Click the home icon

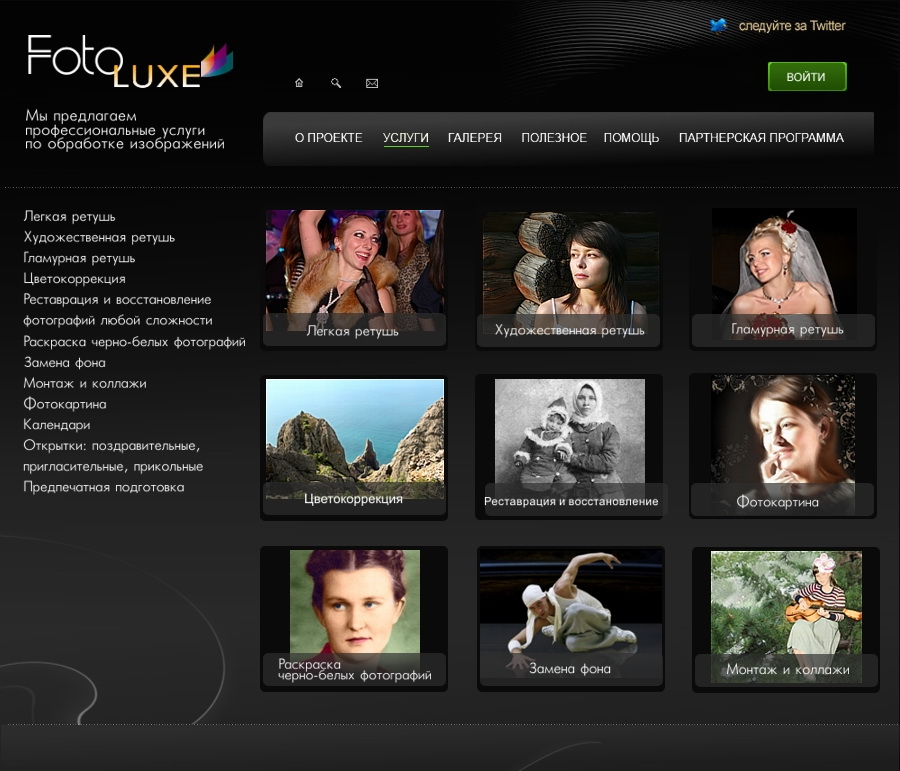298,83
